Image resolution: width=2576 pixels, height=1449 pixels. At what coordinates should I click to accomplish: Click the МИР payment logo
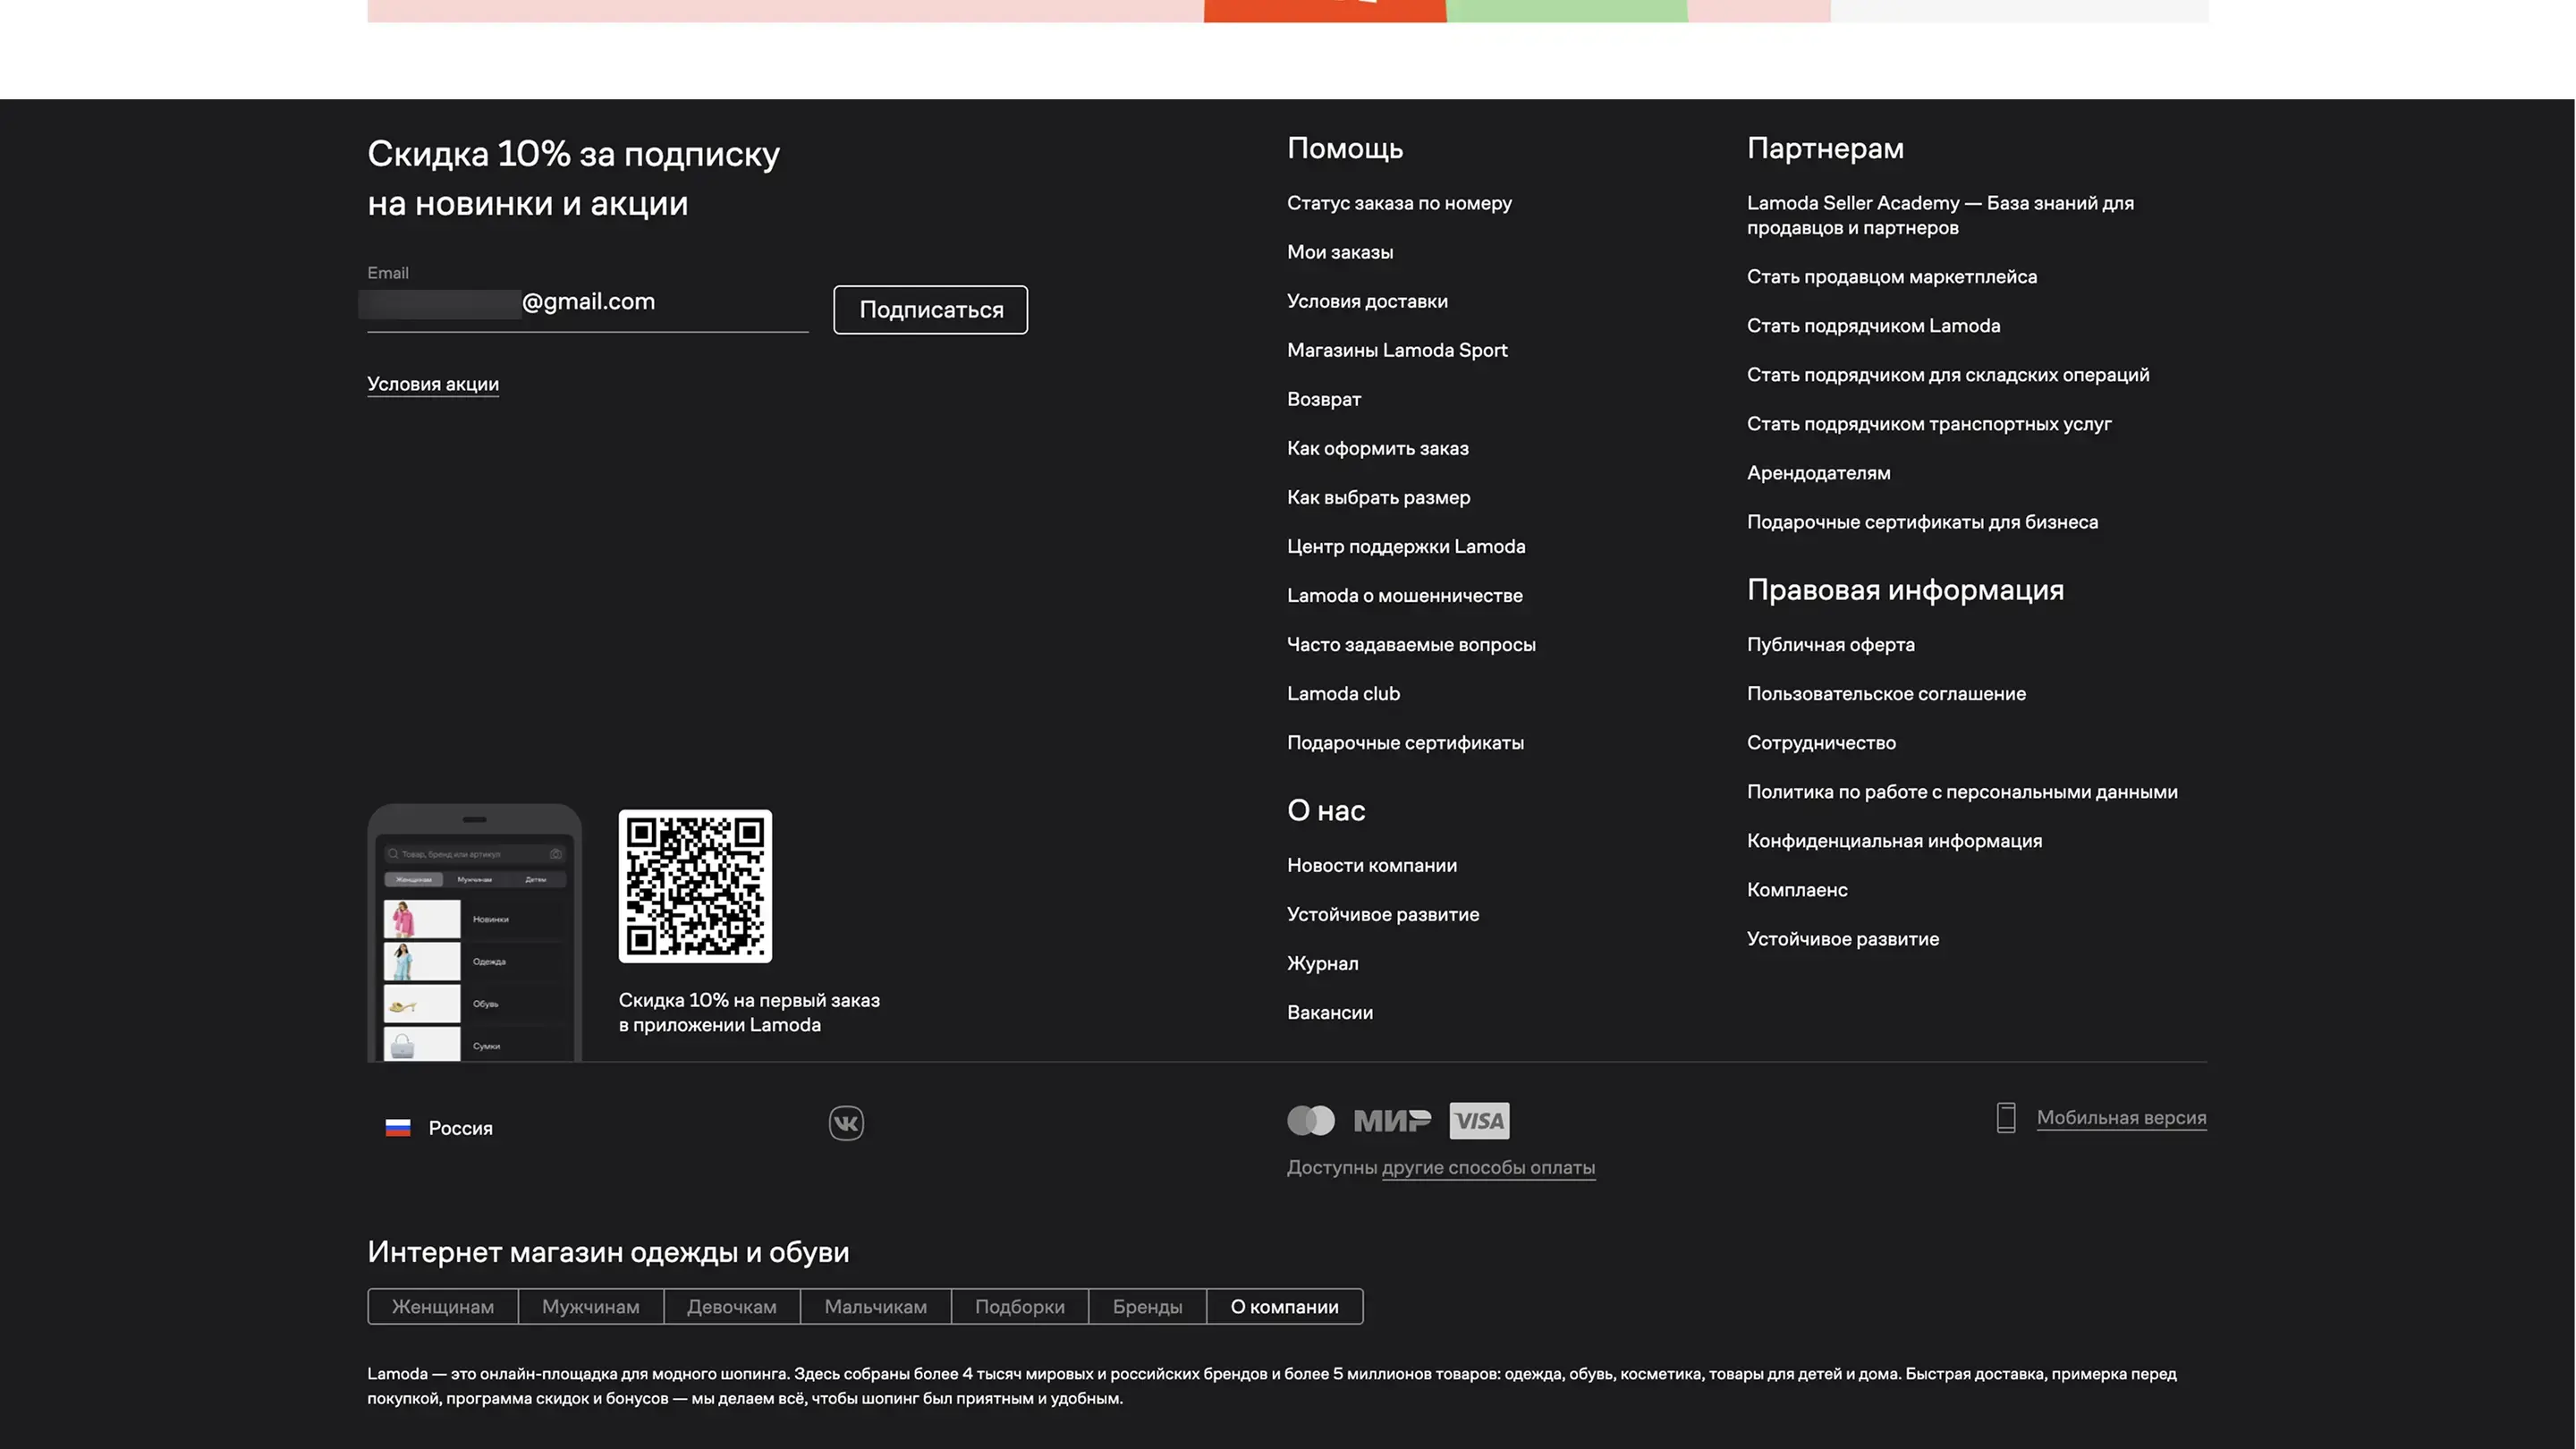click(x=1392, y=1120)
